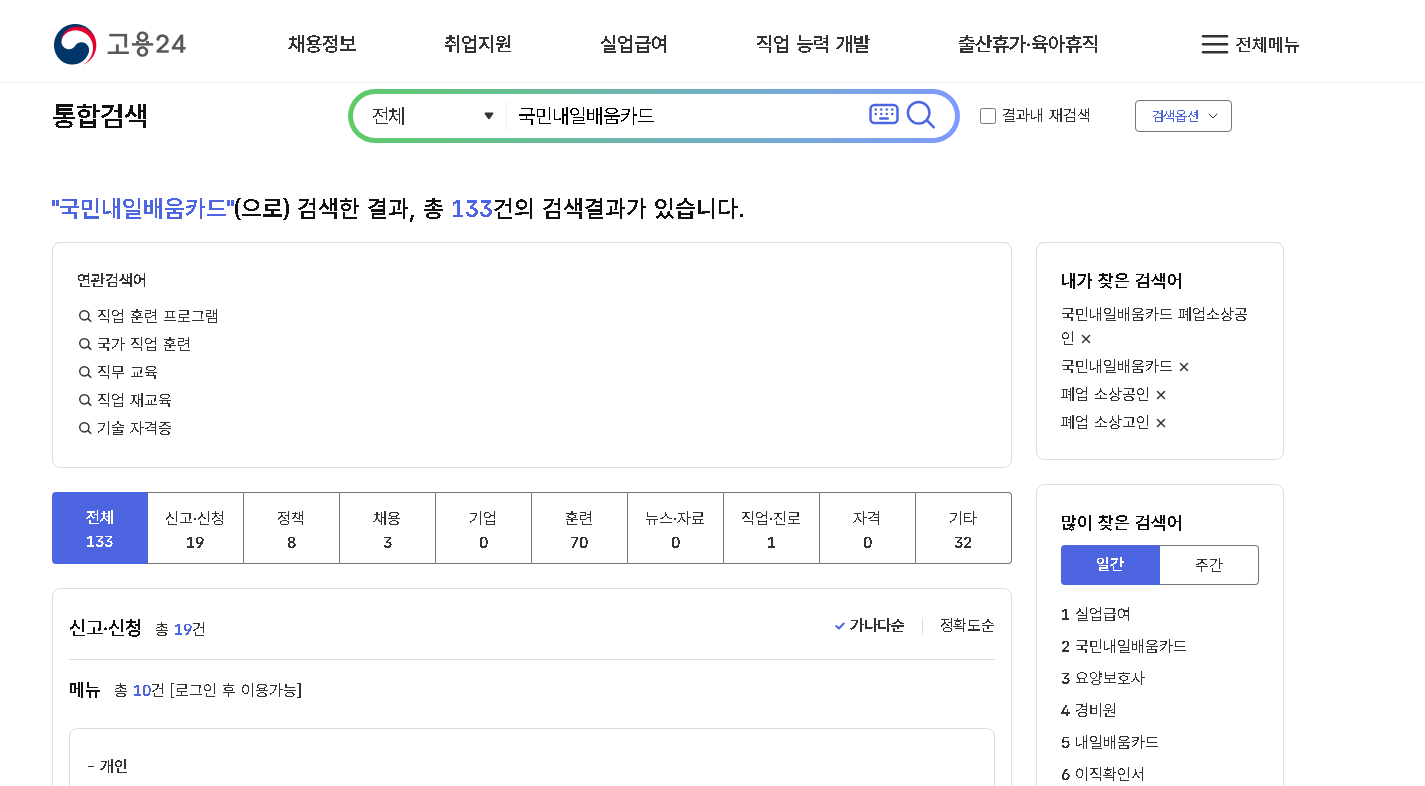Select the 신고·신청 19 tab

point(195,528)
